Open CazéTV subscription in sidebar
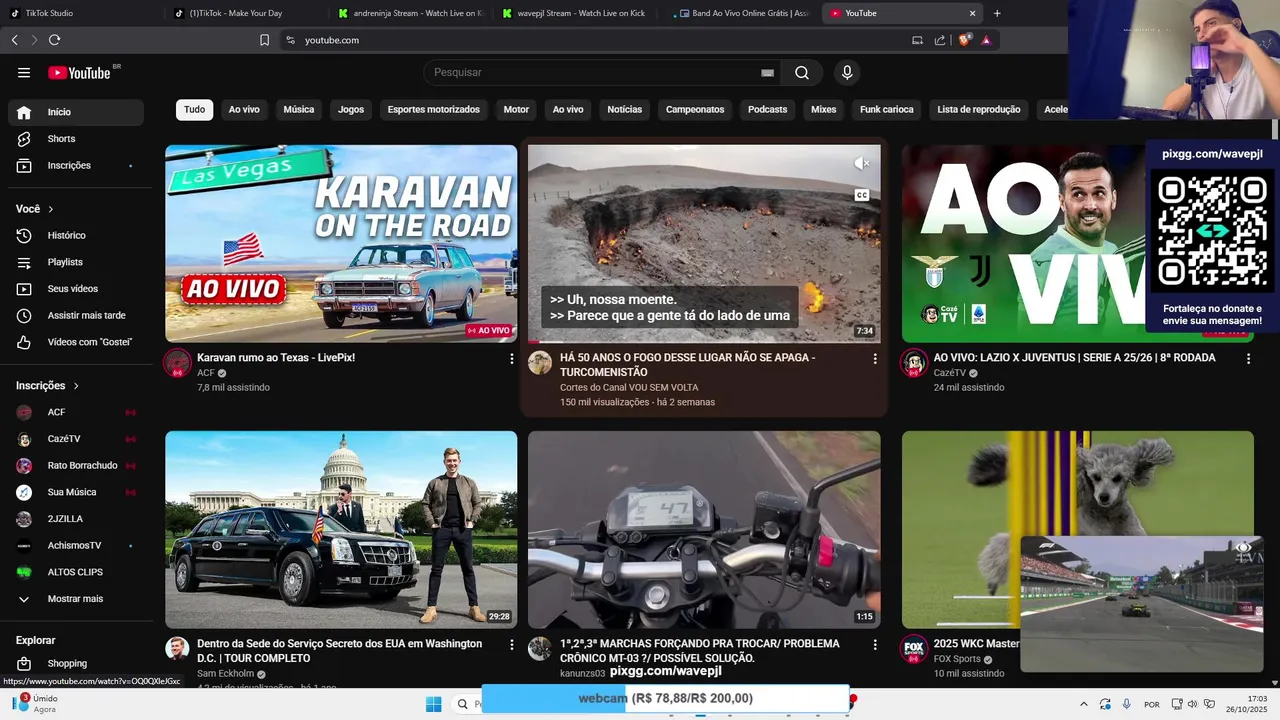Screen dimensions: 1280x720 [76, 439]
